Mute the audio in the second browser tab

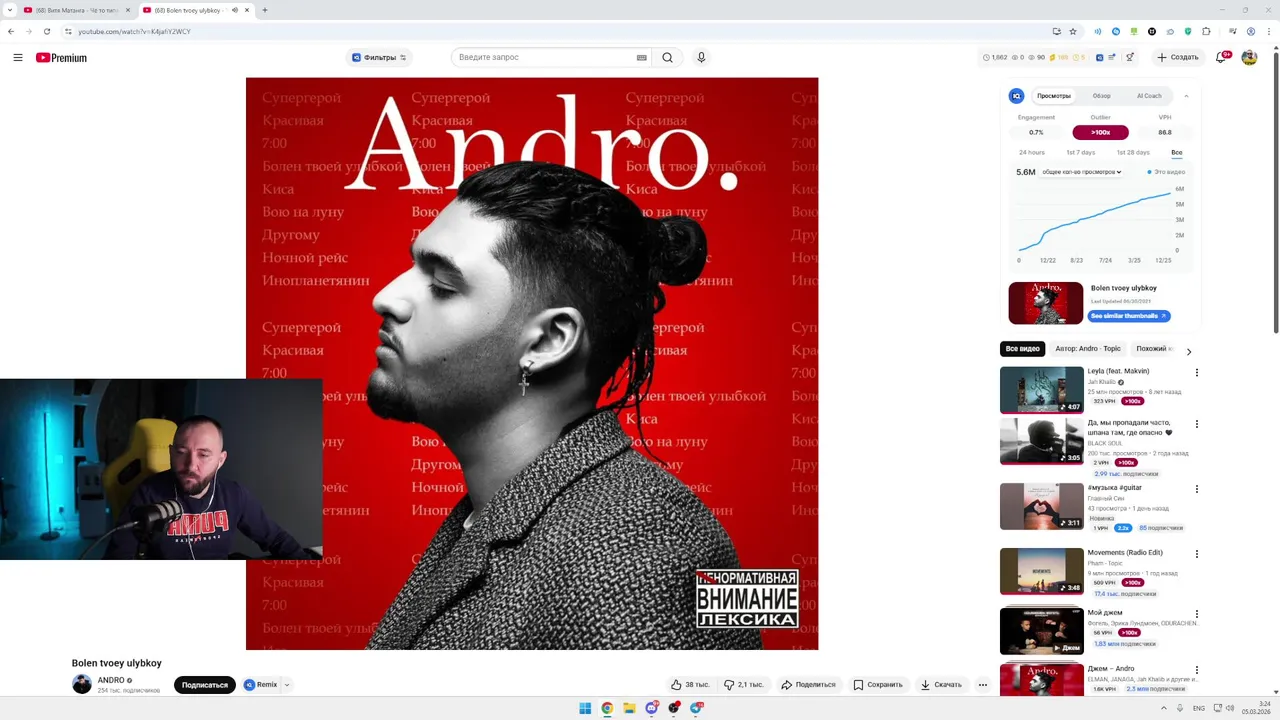[x=235, y=10]
